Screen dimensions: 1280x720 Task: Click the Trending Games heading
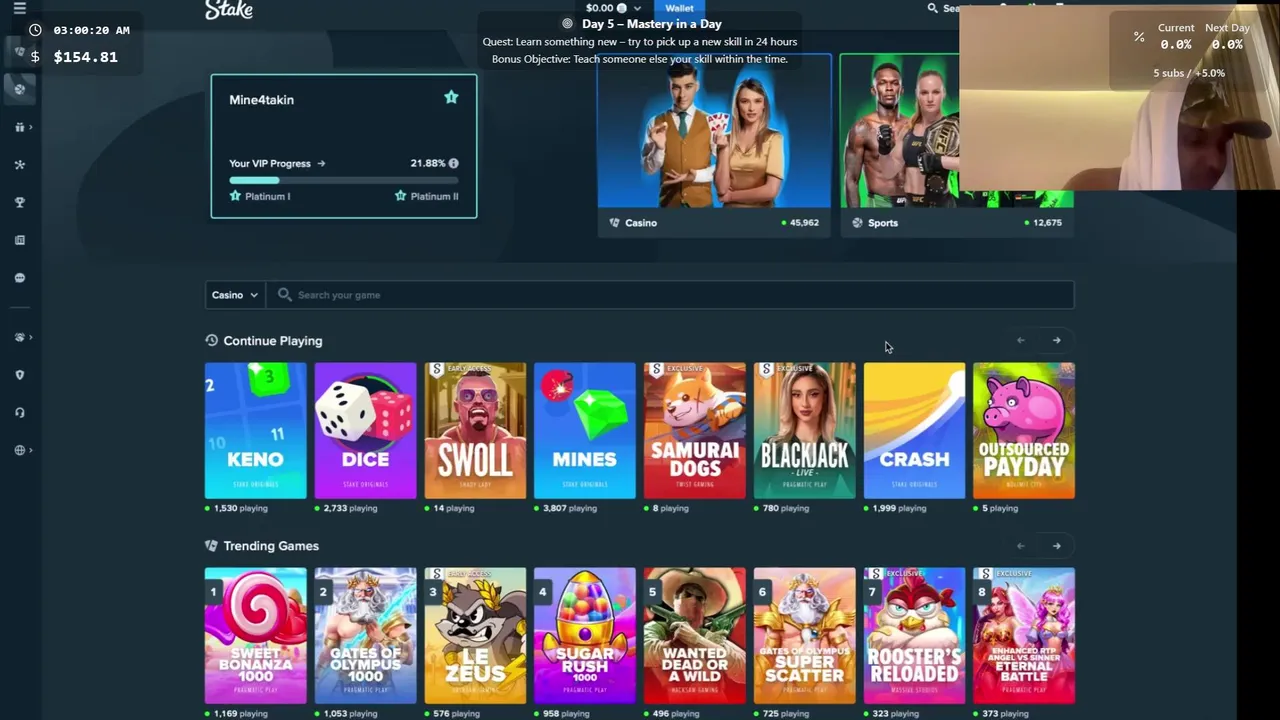click(271, 546)
